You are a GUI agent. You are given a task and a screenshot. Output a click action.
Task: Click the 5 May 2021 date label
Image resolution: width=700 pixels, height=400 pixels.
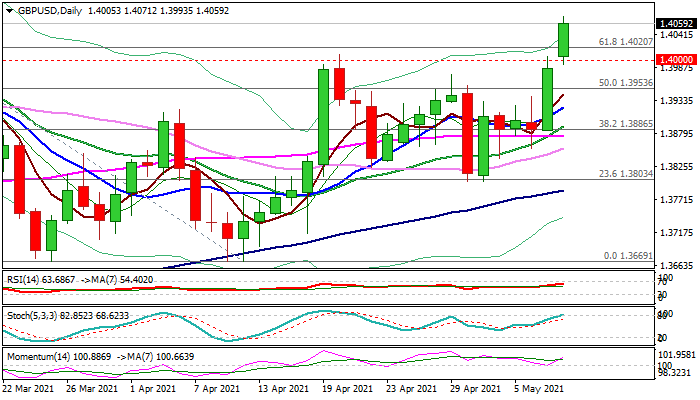click(x=536, y=389)
